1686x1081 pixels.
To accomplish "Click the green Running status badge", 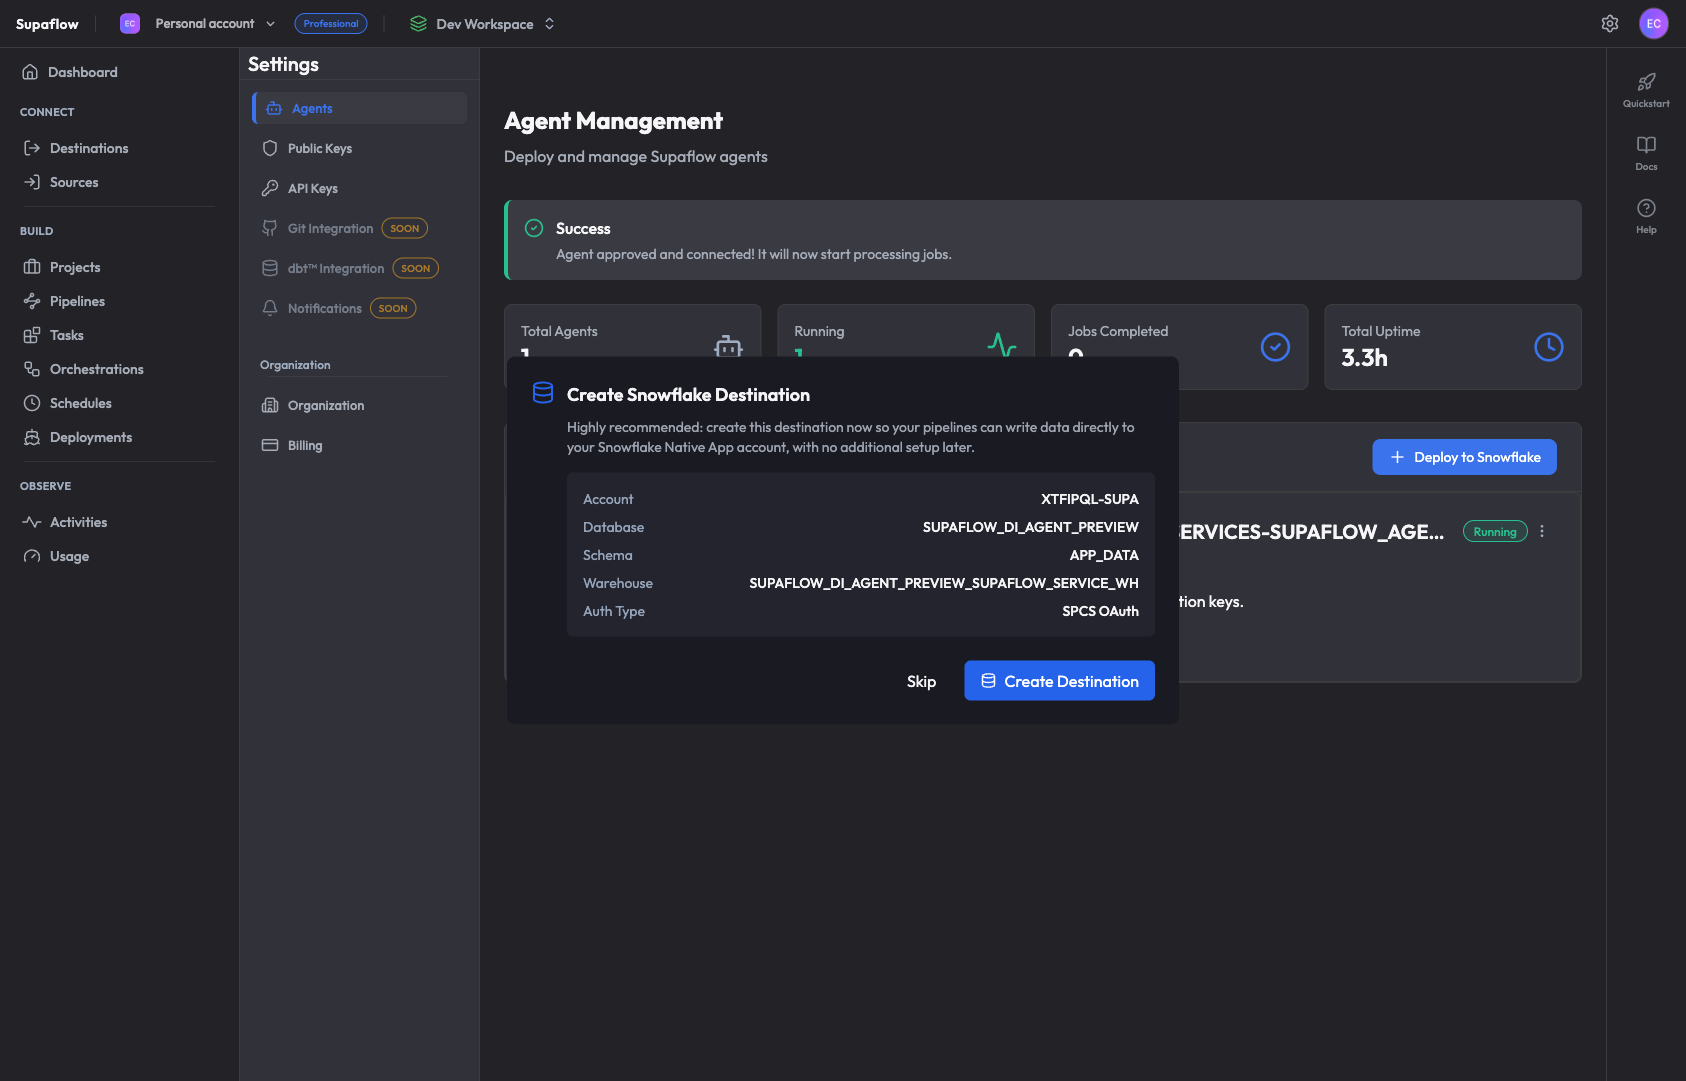I will coord(1495,531).
